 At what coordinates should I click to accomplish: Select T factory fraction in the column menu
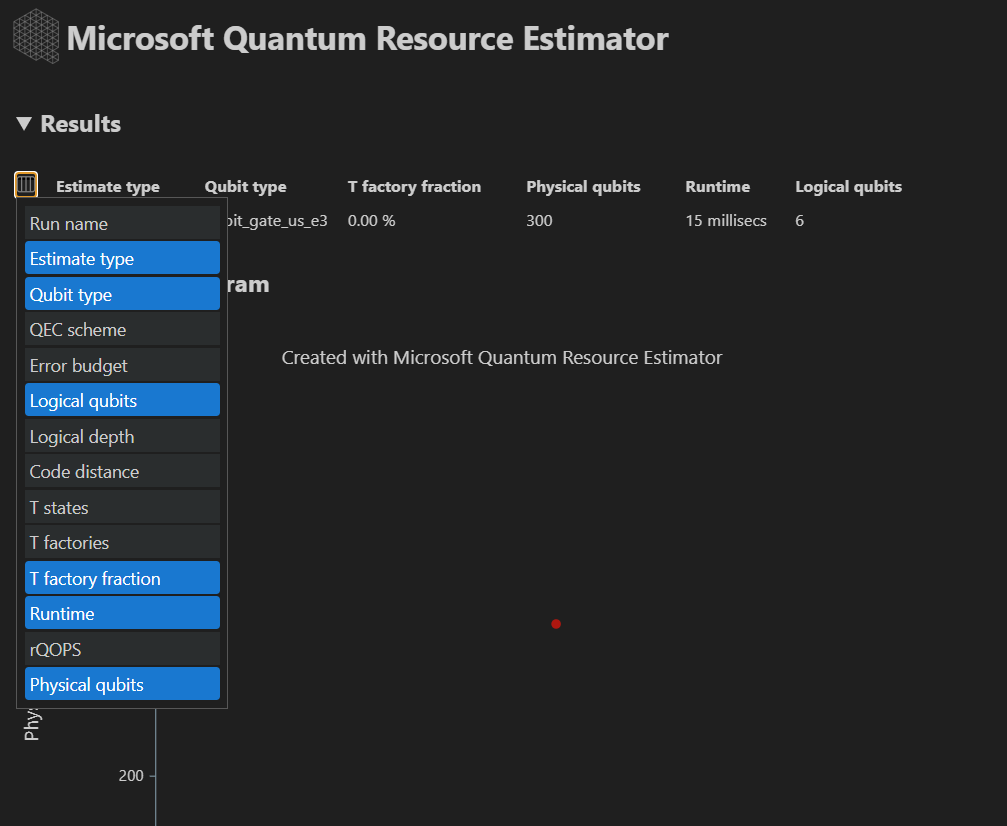(122, 577)
